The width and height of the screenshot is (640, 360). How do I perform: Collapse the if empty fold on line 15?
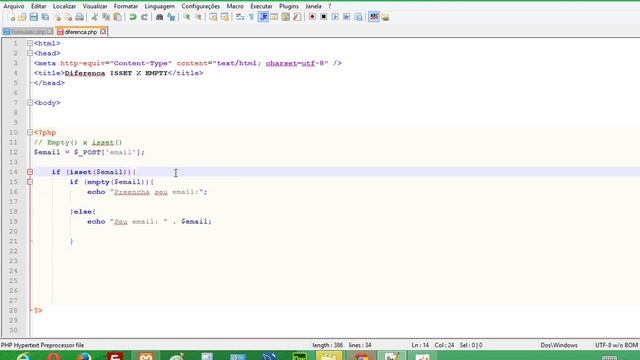click(30, 182)
